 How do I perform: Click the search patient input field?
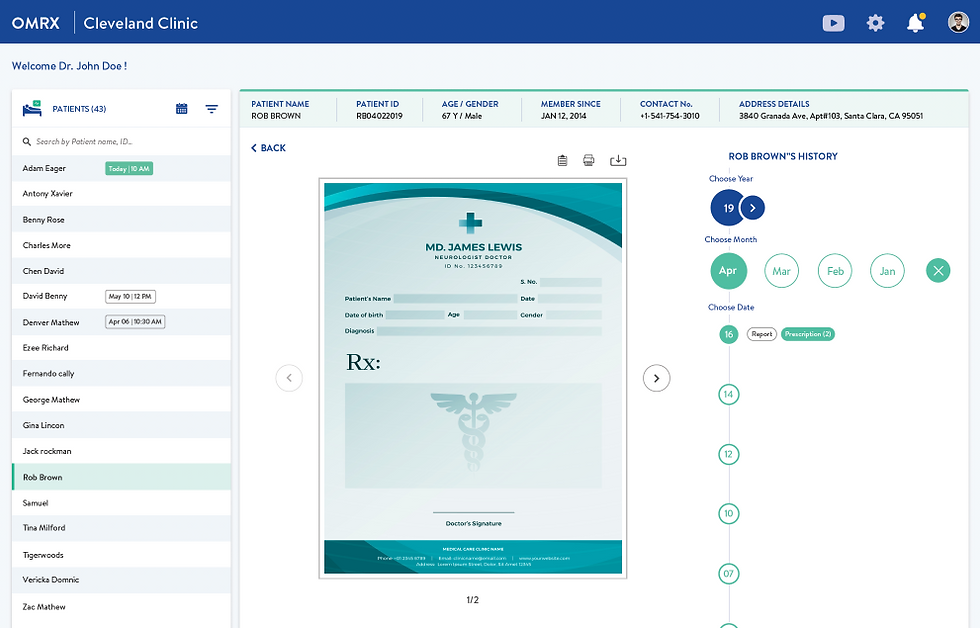click(x=121, y=142)
